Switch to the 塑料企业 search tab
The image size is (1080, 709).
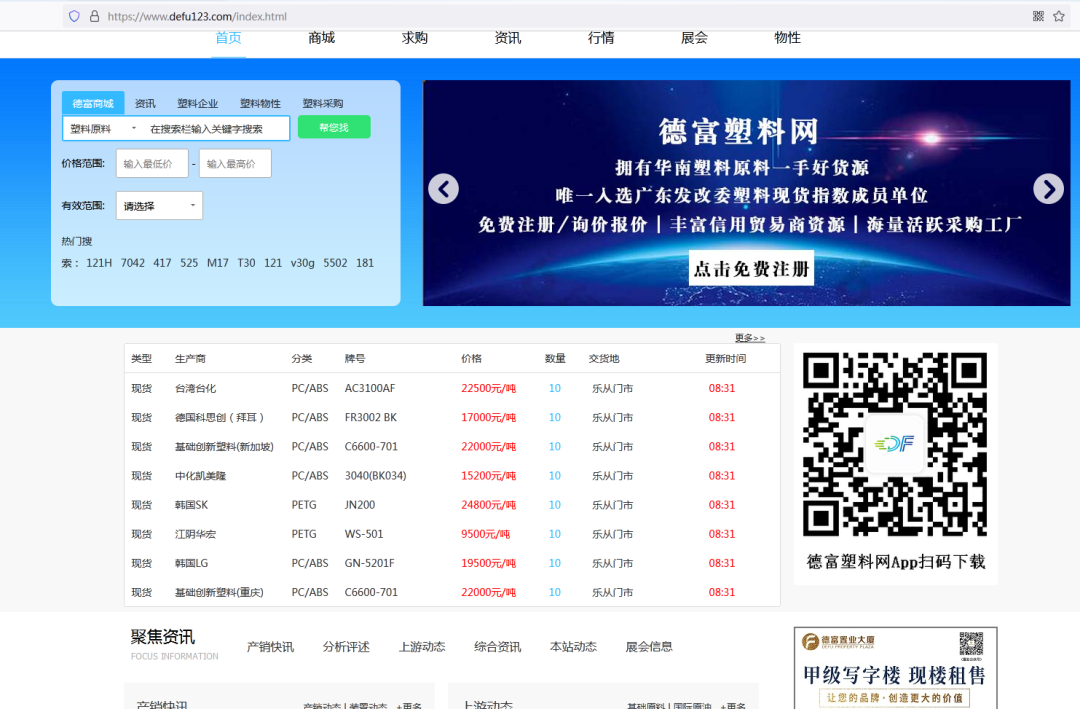point(197,102)
